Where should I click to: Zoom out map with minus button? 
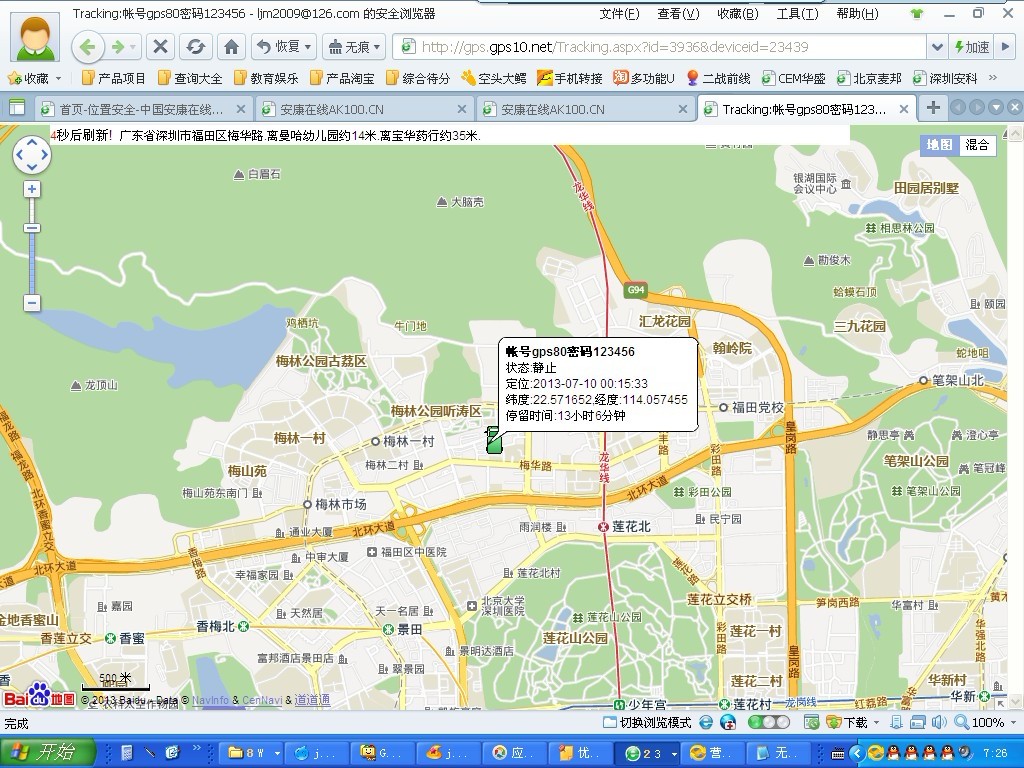tap(32, 303)
